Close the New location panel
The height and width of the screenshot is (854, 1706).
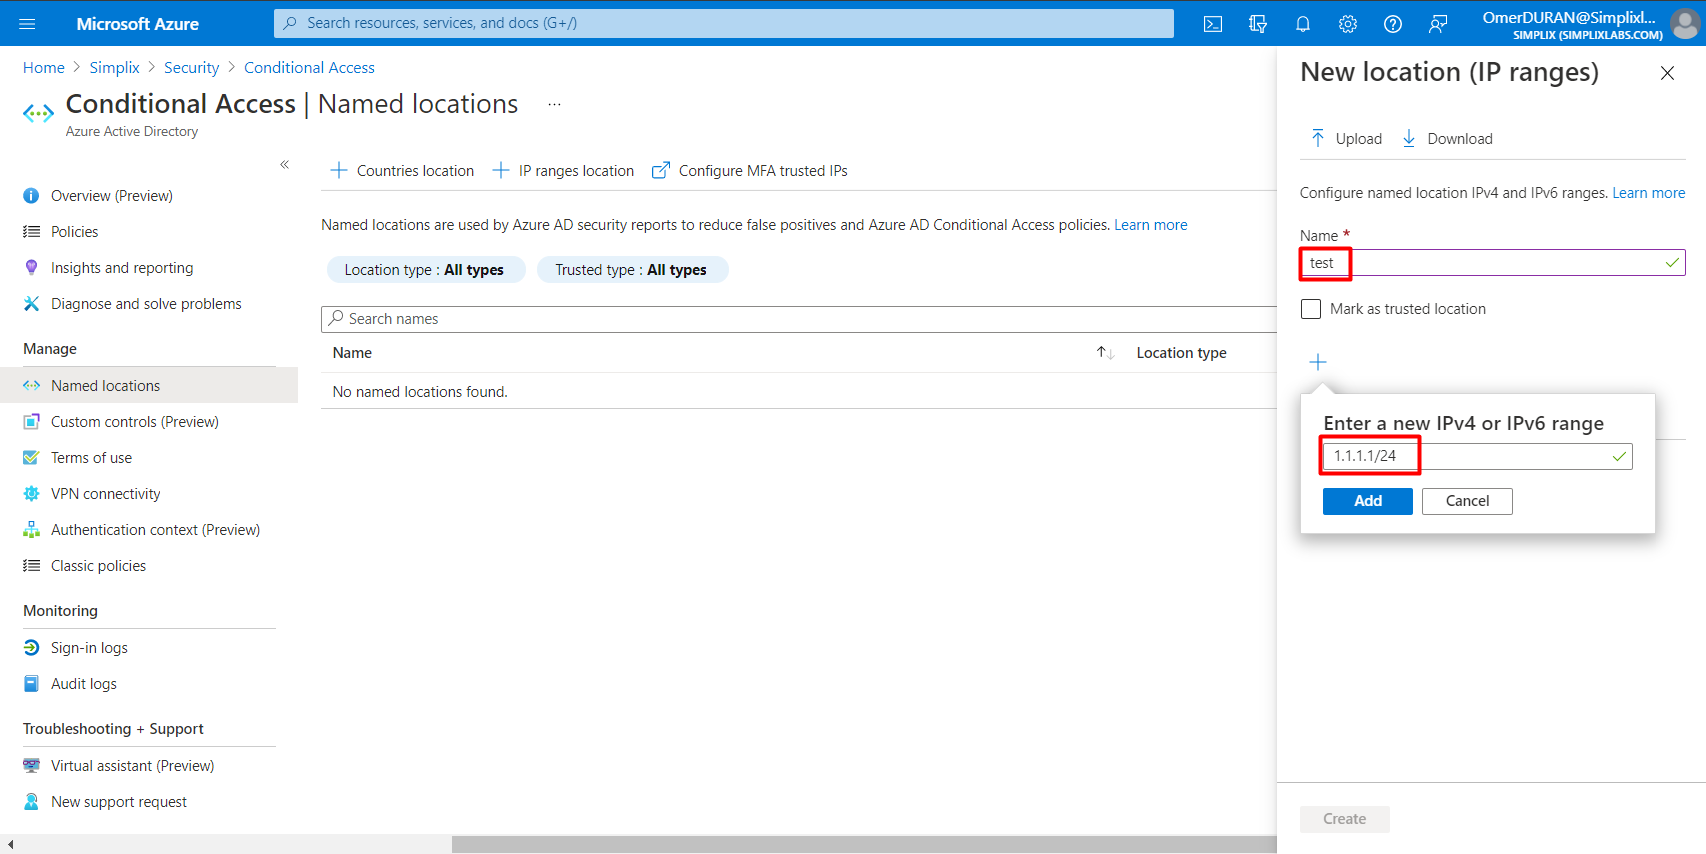point(1667,73)
